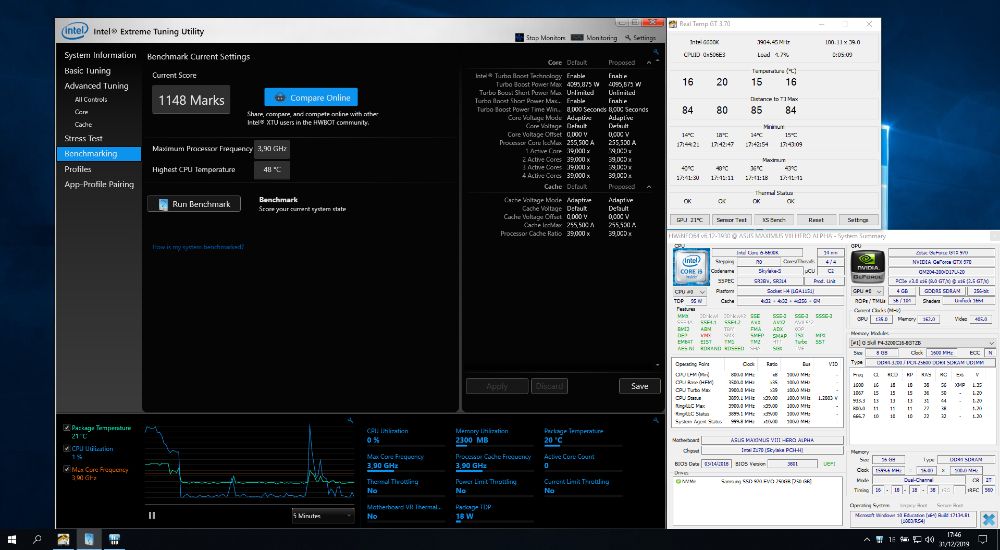Open Profiles section
The width and height of the screenshot is (1000, 550).
(x=78, y=169)
